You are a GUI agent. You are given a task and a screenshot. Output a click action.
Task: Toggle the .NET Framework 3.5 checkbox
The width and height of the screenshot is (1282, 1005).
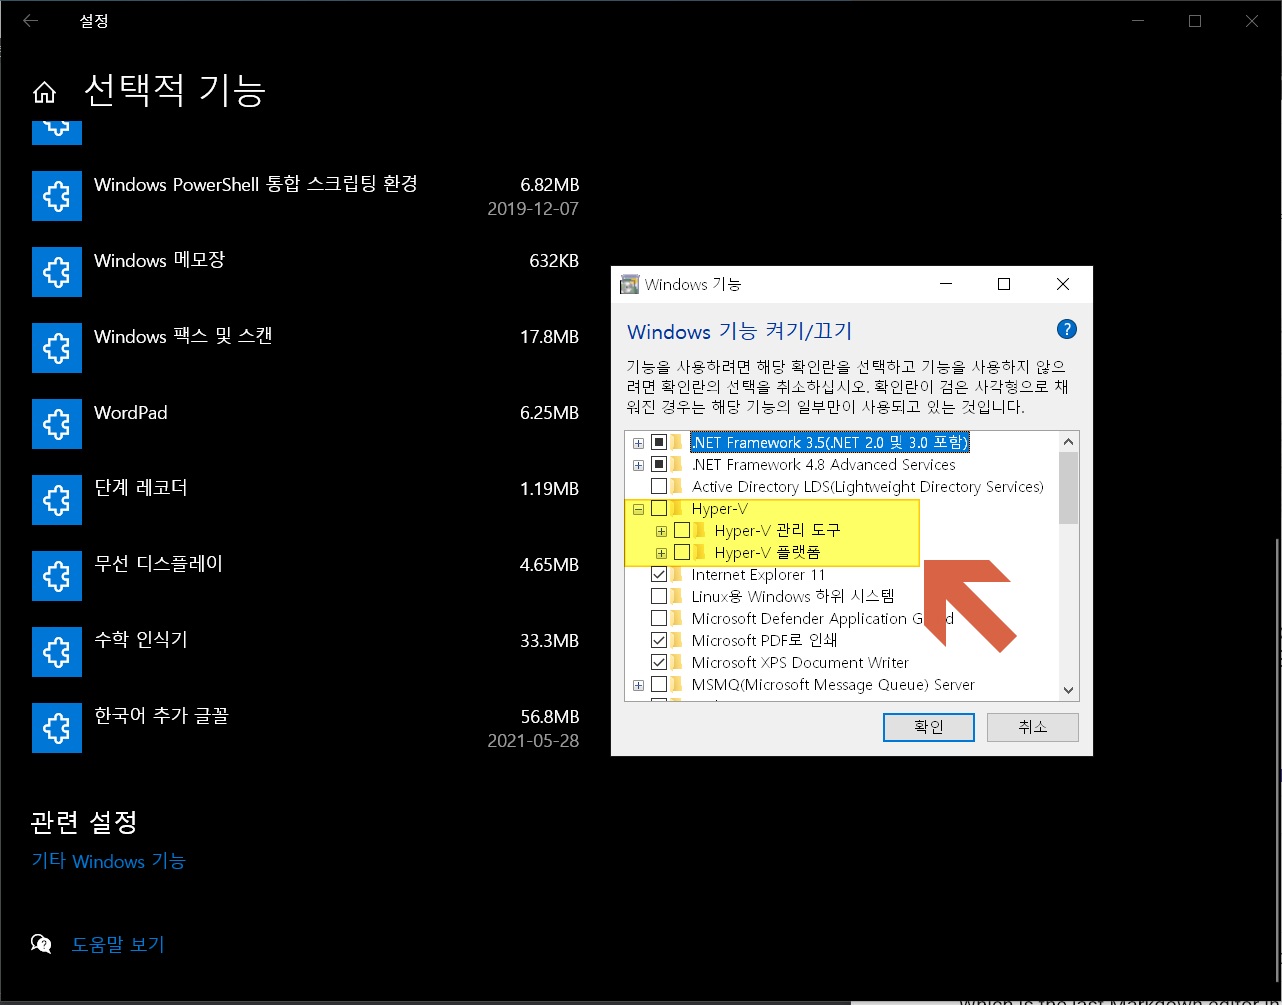659,442
